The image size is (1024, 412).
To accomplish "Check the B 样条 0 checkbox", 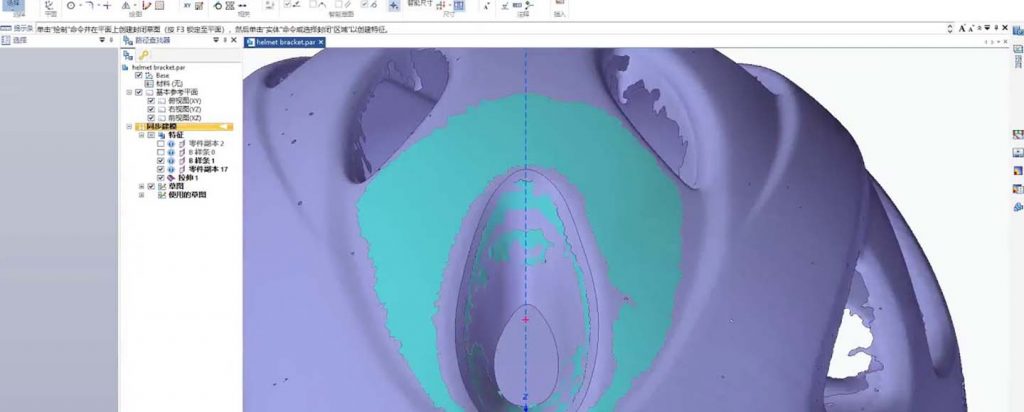I will point(161,152).
